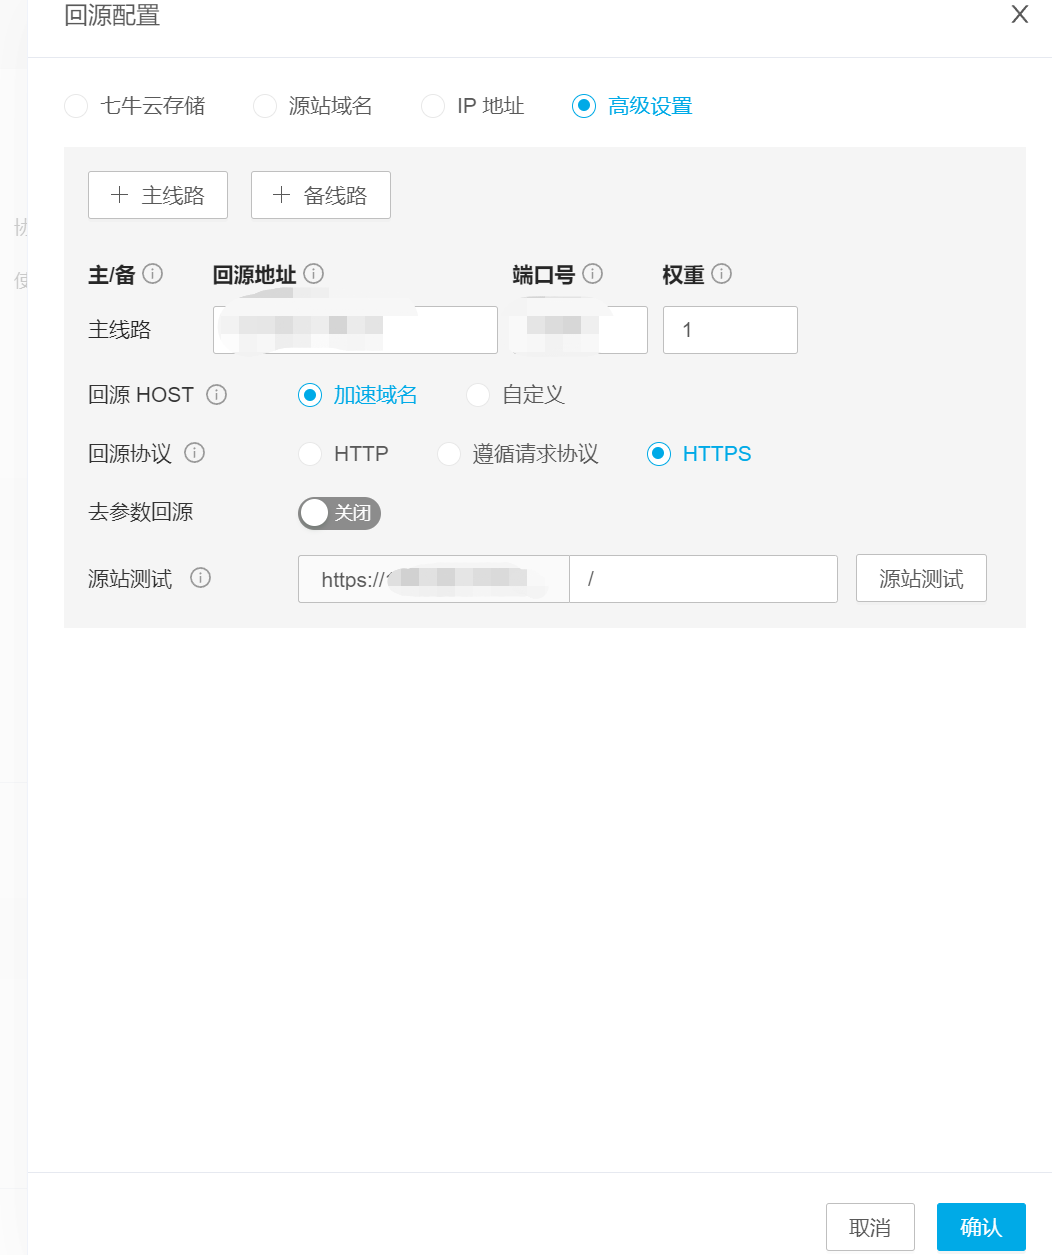The height and width of the screenshot is (1255, 1052).
Task: Focus the 源站测试 path input
Action: click(703, 579)
